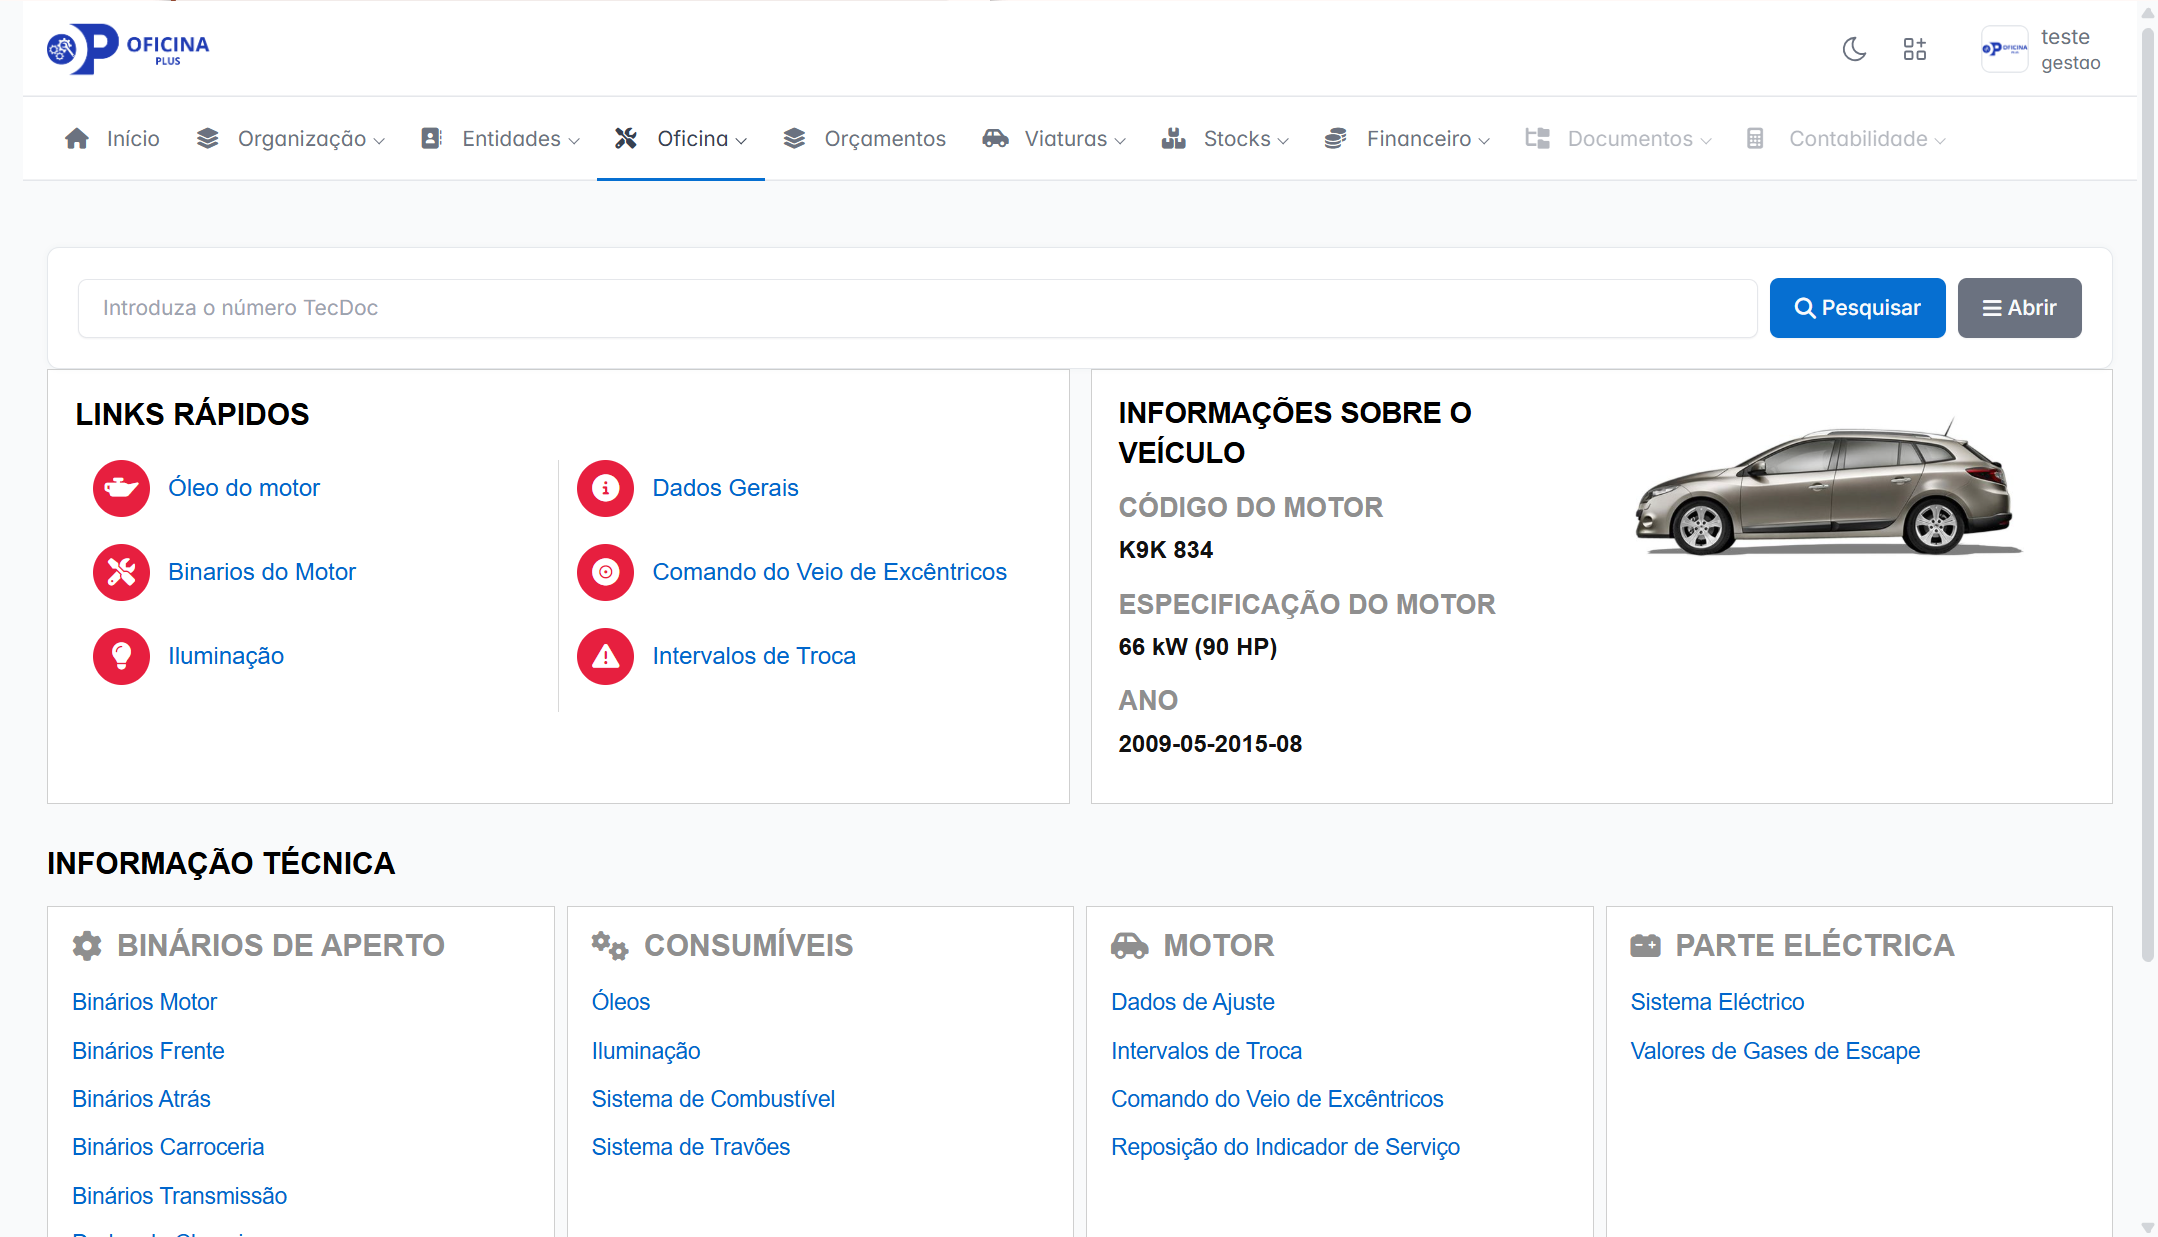This screenshot has width=2158, height=1237.
Task: Open Reposição do Indicador de Serviço link
Action: [1285, 1147]
